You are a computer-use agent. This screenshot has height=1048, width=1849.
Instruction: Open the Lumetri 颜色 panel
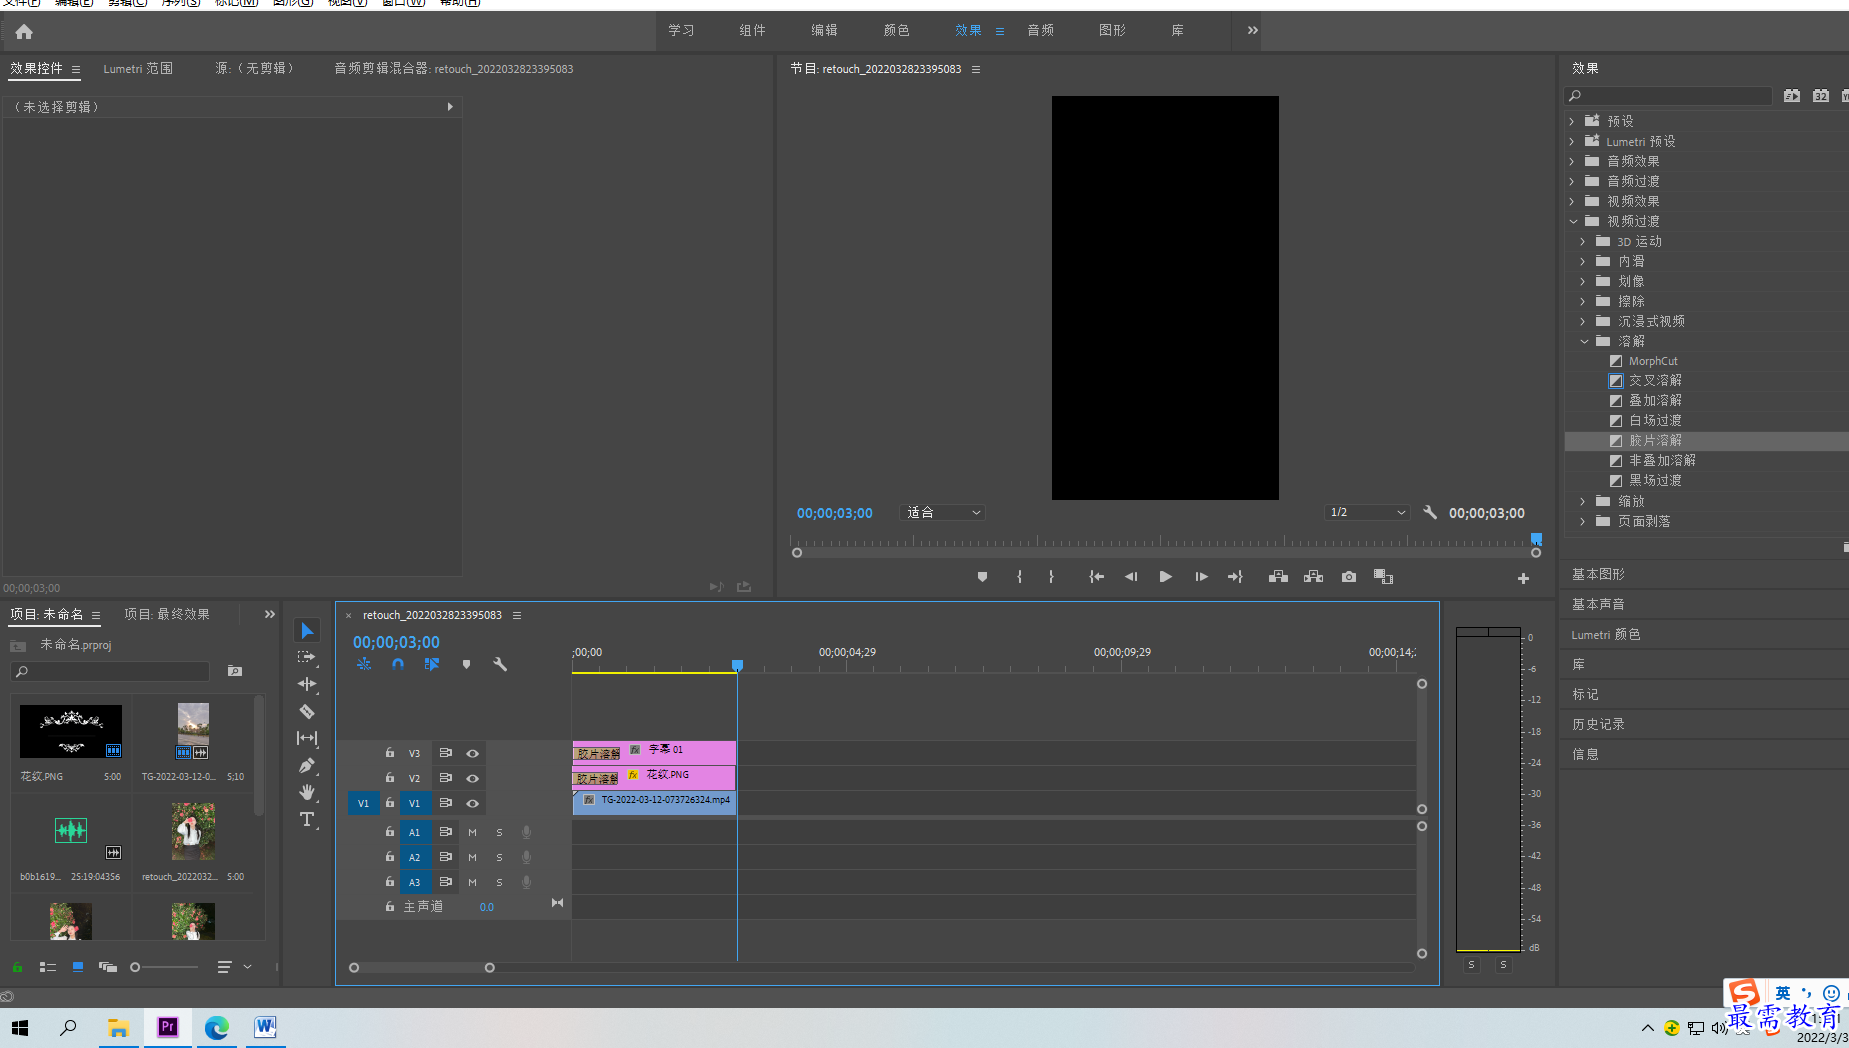tap(1605, 634)
